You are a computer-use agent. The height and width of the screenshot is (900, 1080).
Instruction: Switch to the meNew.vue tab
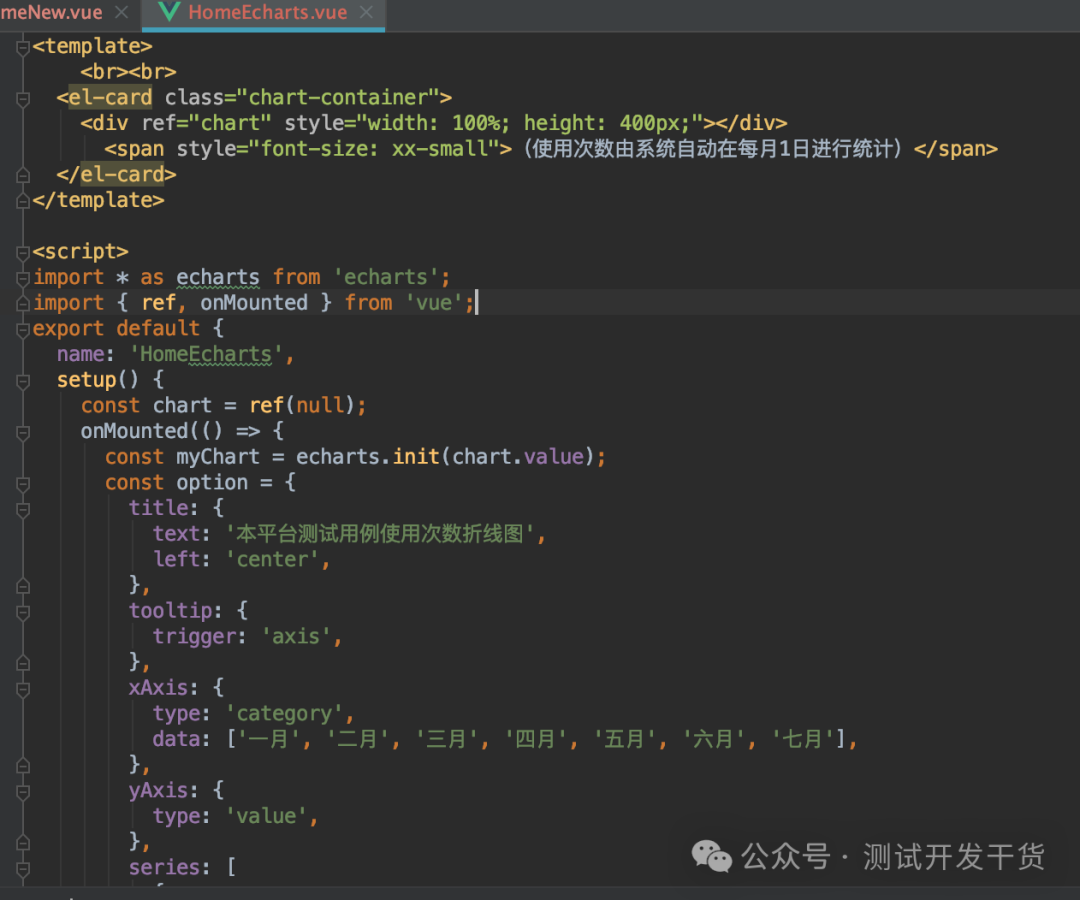click(x=50, y=13)
